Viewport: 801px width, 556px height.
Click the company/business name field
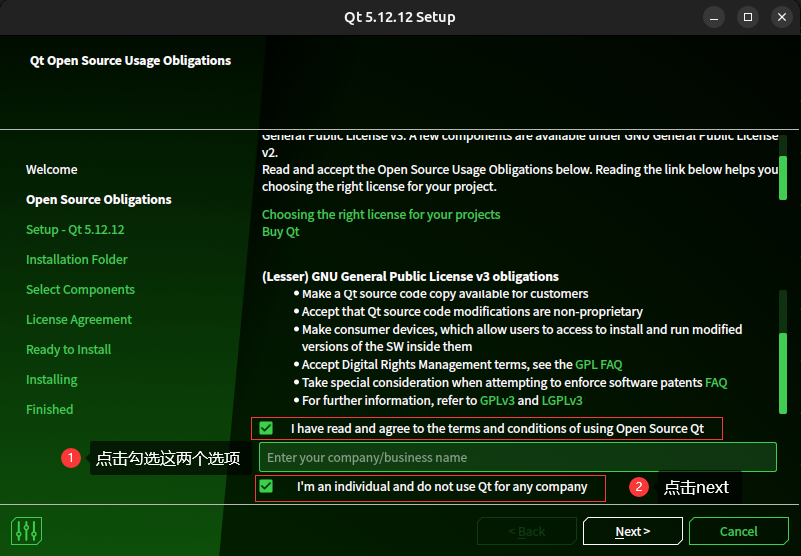518,457
